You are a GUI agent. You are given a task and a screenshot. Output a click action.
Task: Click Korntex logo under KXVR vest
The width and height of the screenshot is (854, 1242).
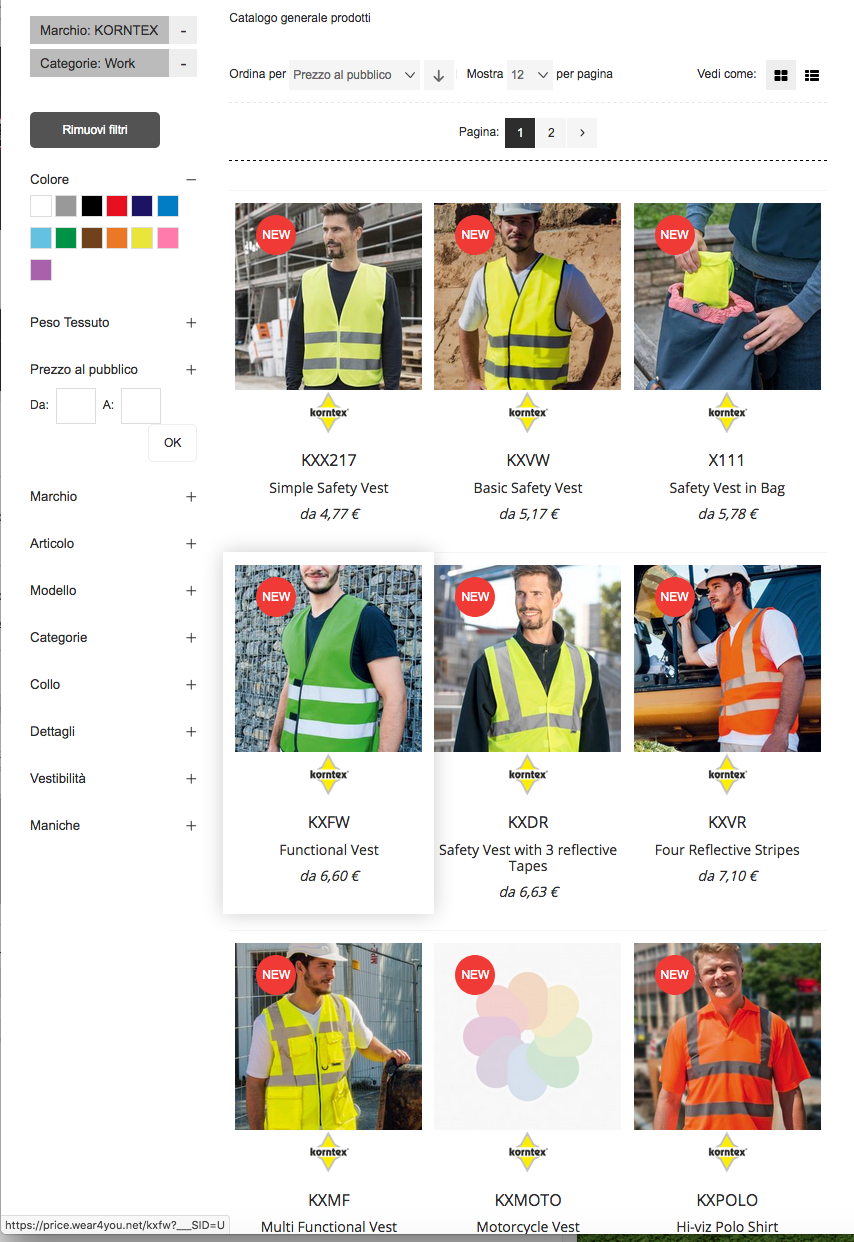[x=727, y=774]
